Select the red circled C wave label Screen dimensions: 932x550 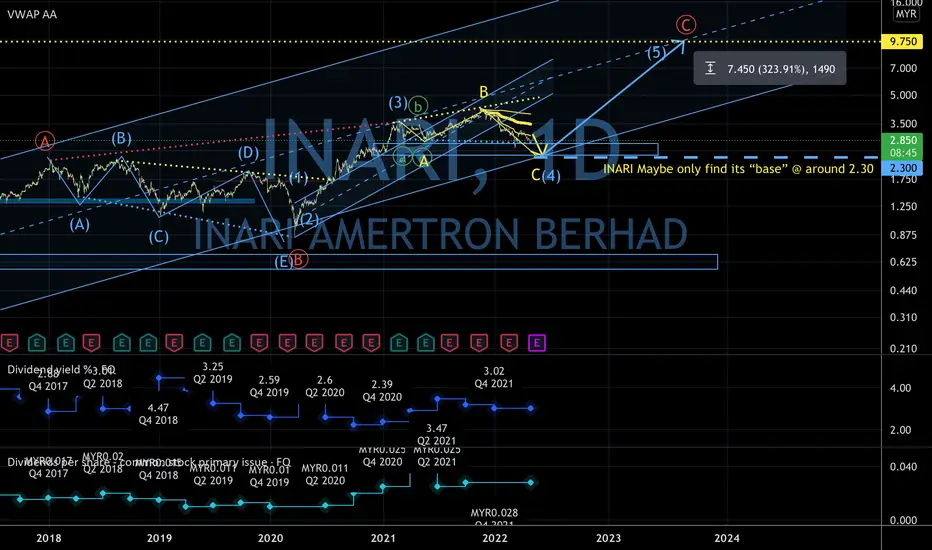(686, 25)
